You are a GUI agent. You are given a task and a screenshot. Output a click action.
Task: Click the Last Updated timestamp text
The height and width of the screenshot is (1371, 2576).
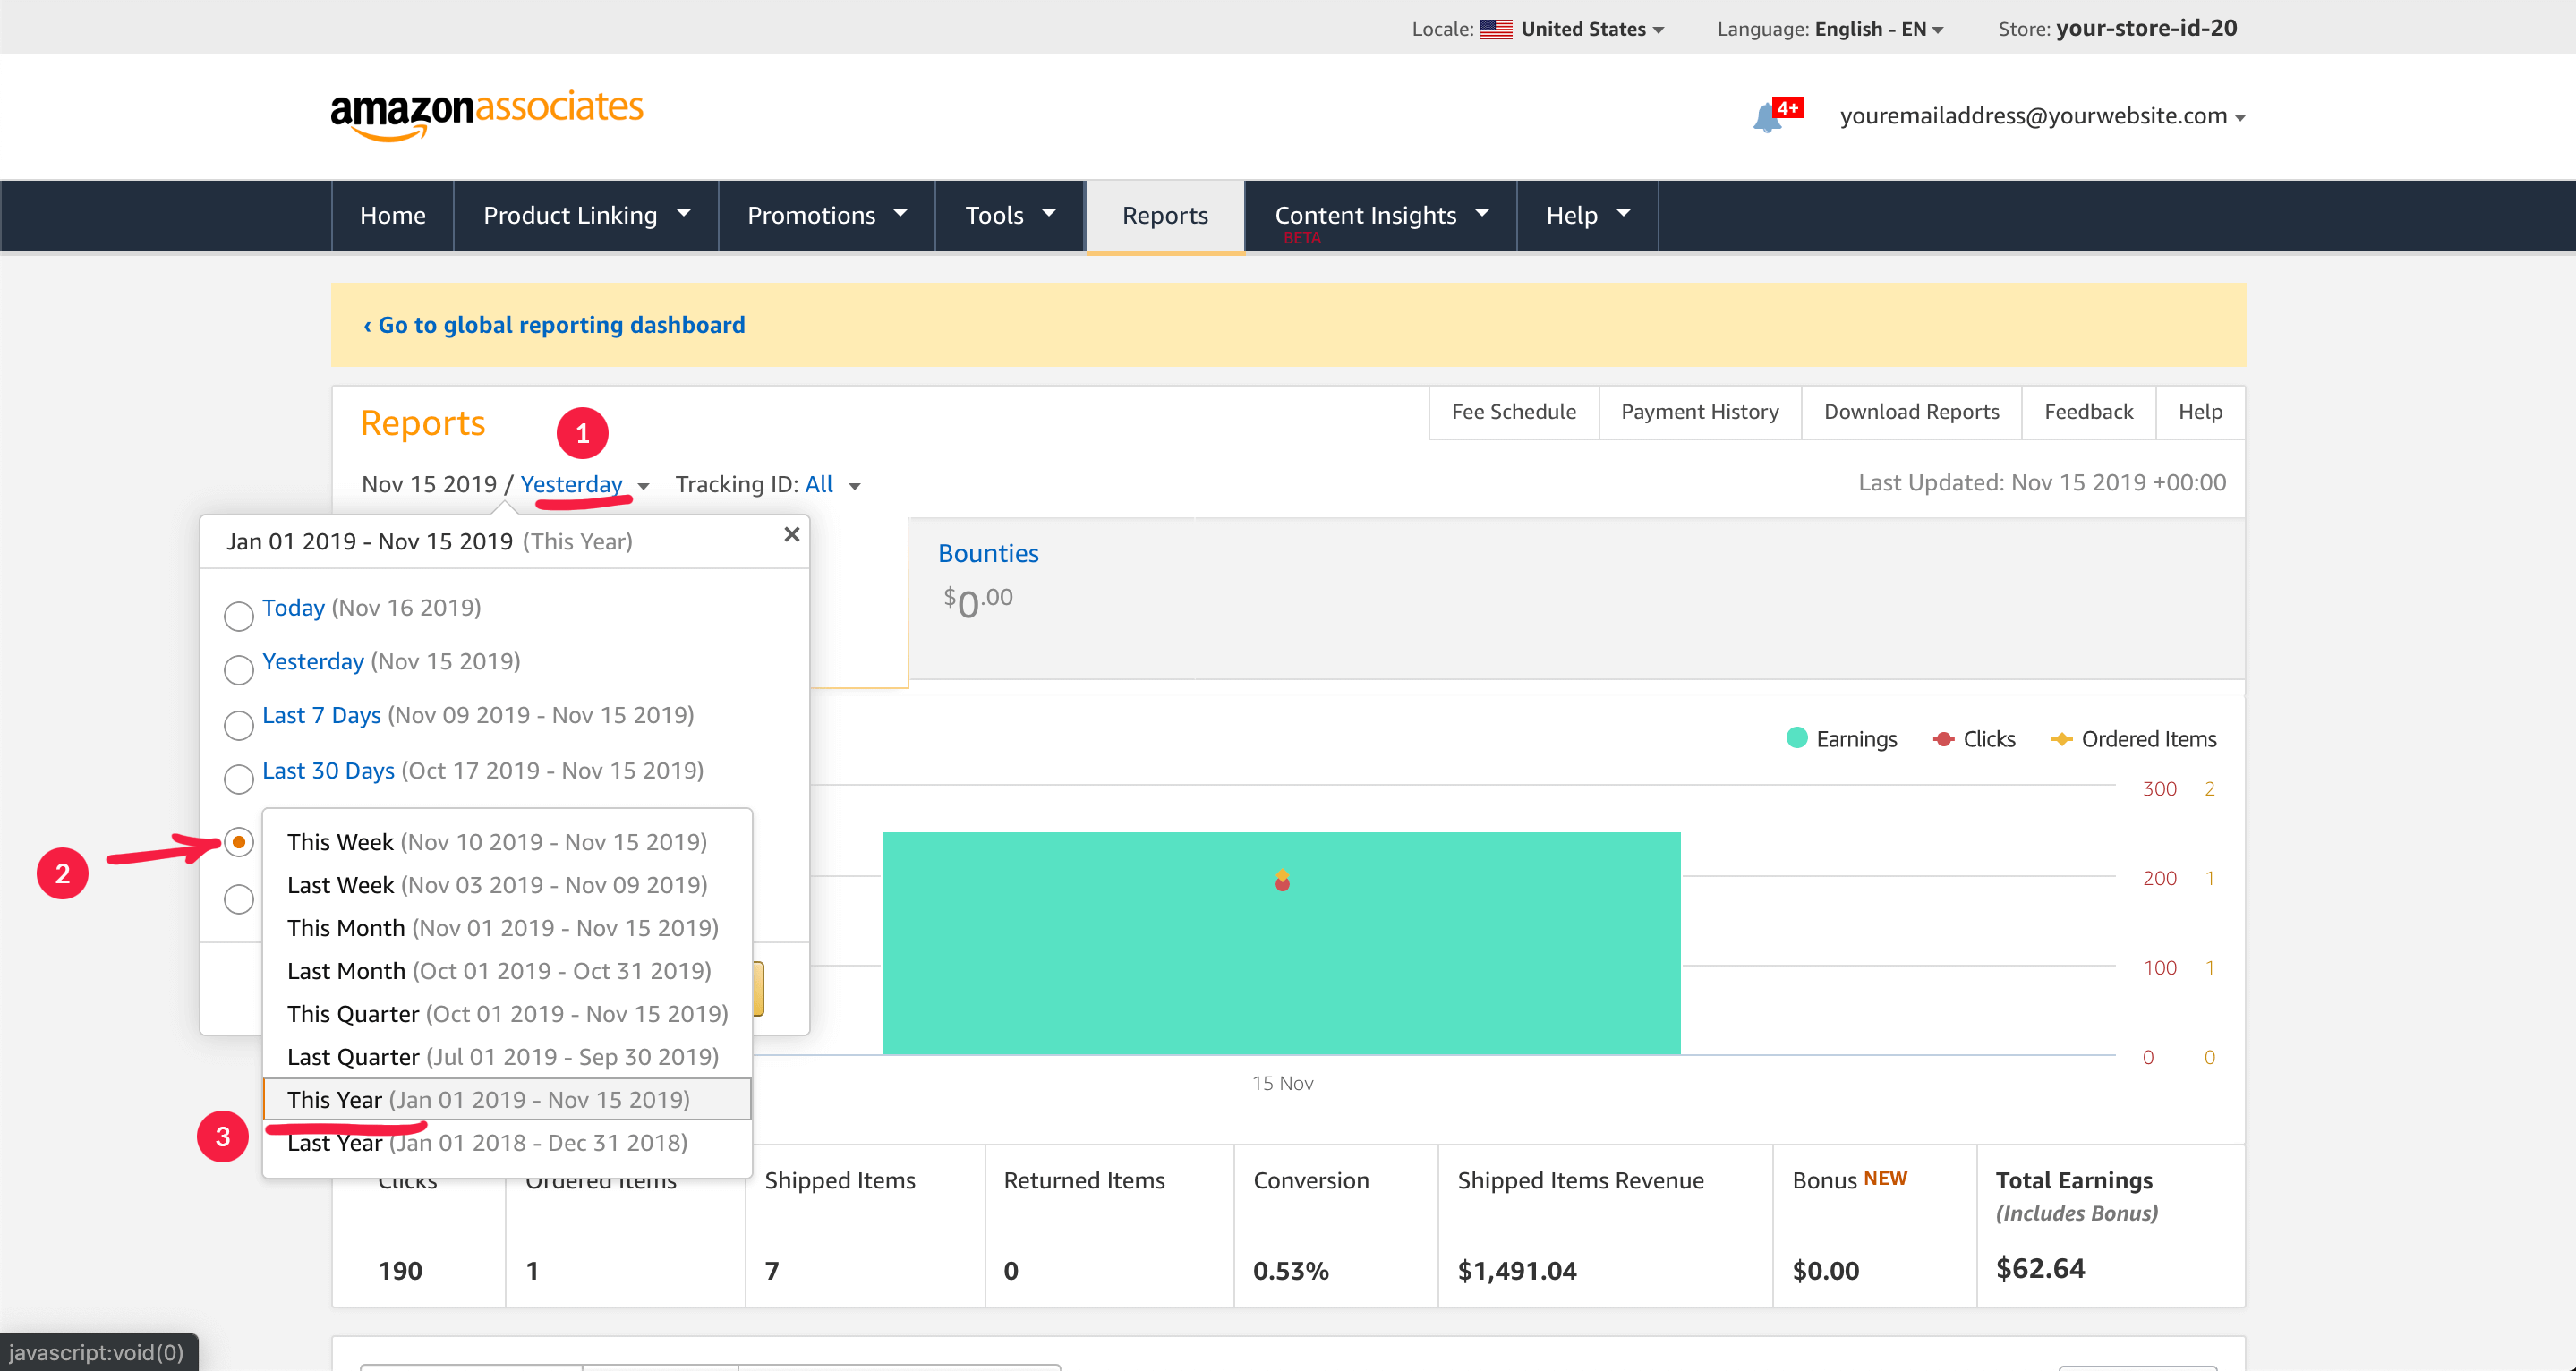(x=2042, y=483)
